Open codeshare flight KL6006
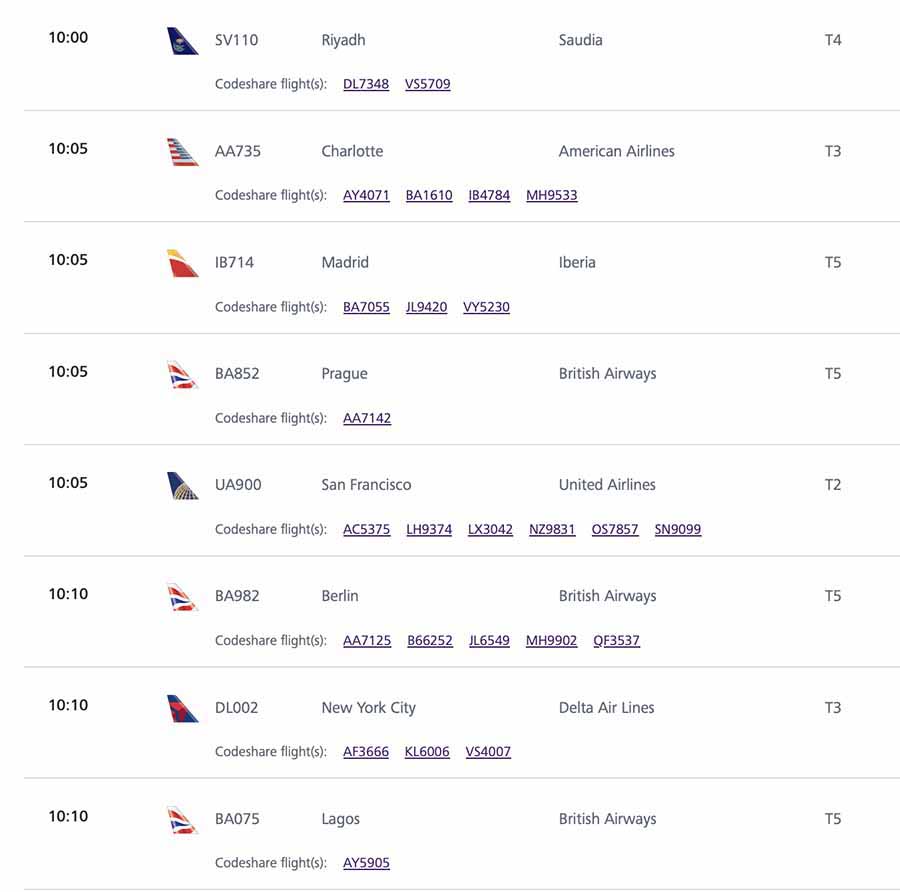 (x=427, y=752)
